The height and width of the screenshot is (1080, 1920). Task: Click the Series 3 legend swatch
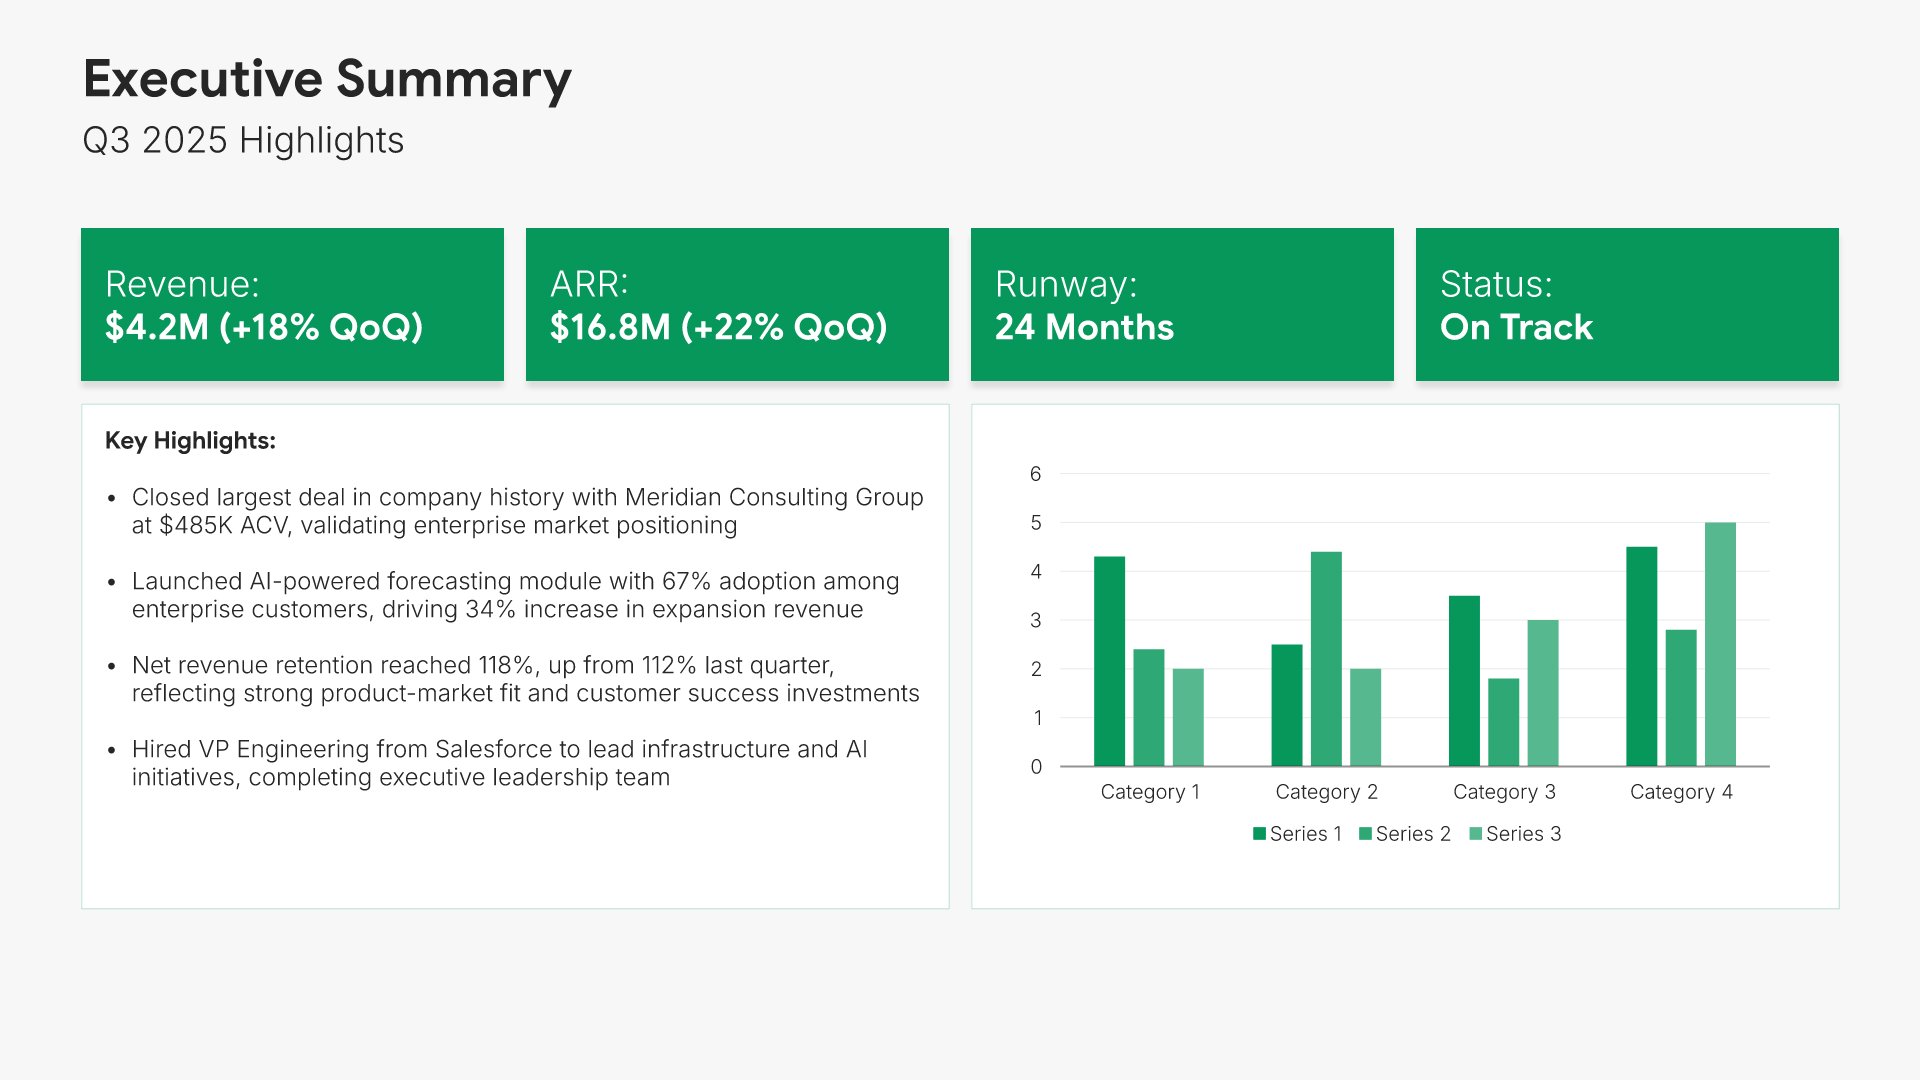pos(1475,834)
